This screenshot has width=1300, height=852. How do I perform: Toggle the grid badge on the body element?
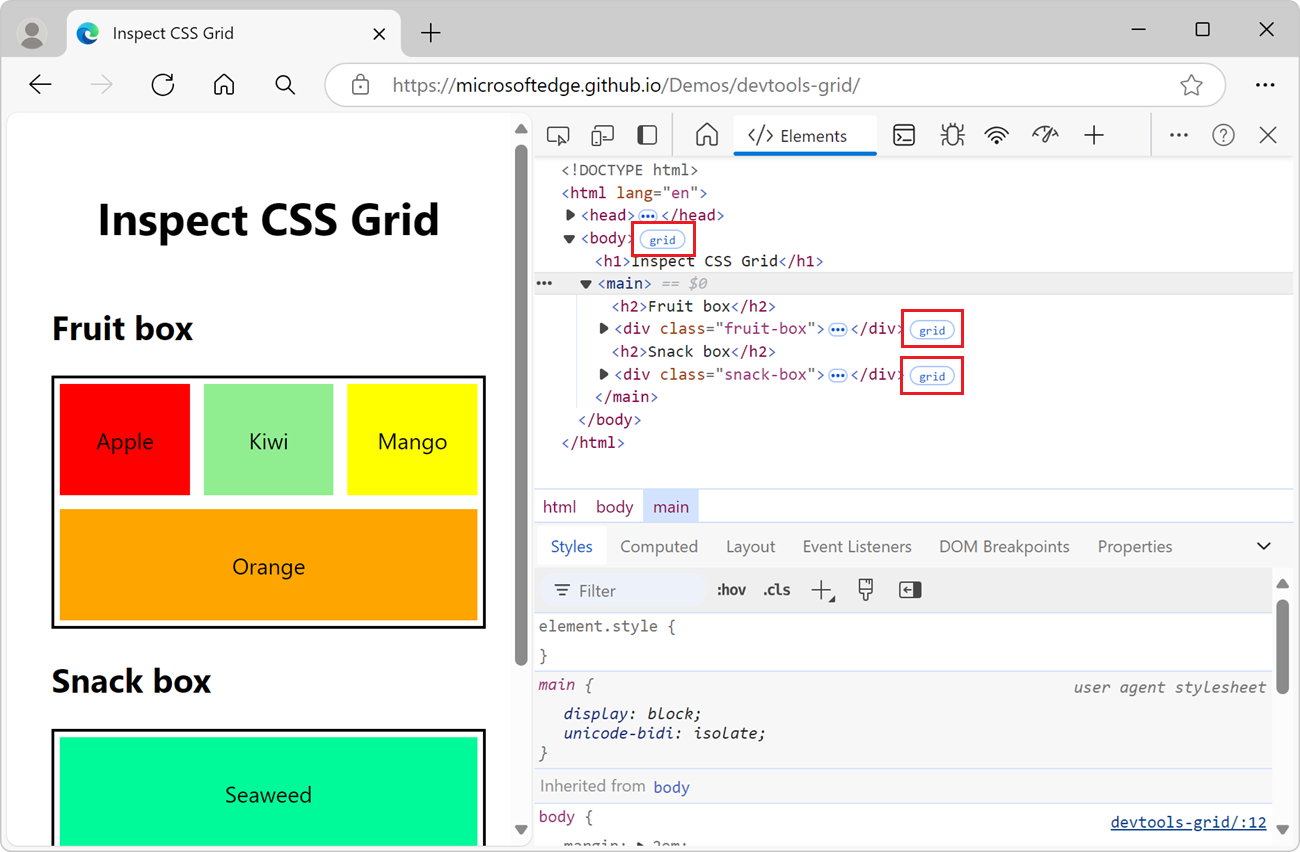pyautogui.click(x=663, y=239)
